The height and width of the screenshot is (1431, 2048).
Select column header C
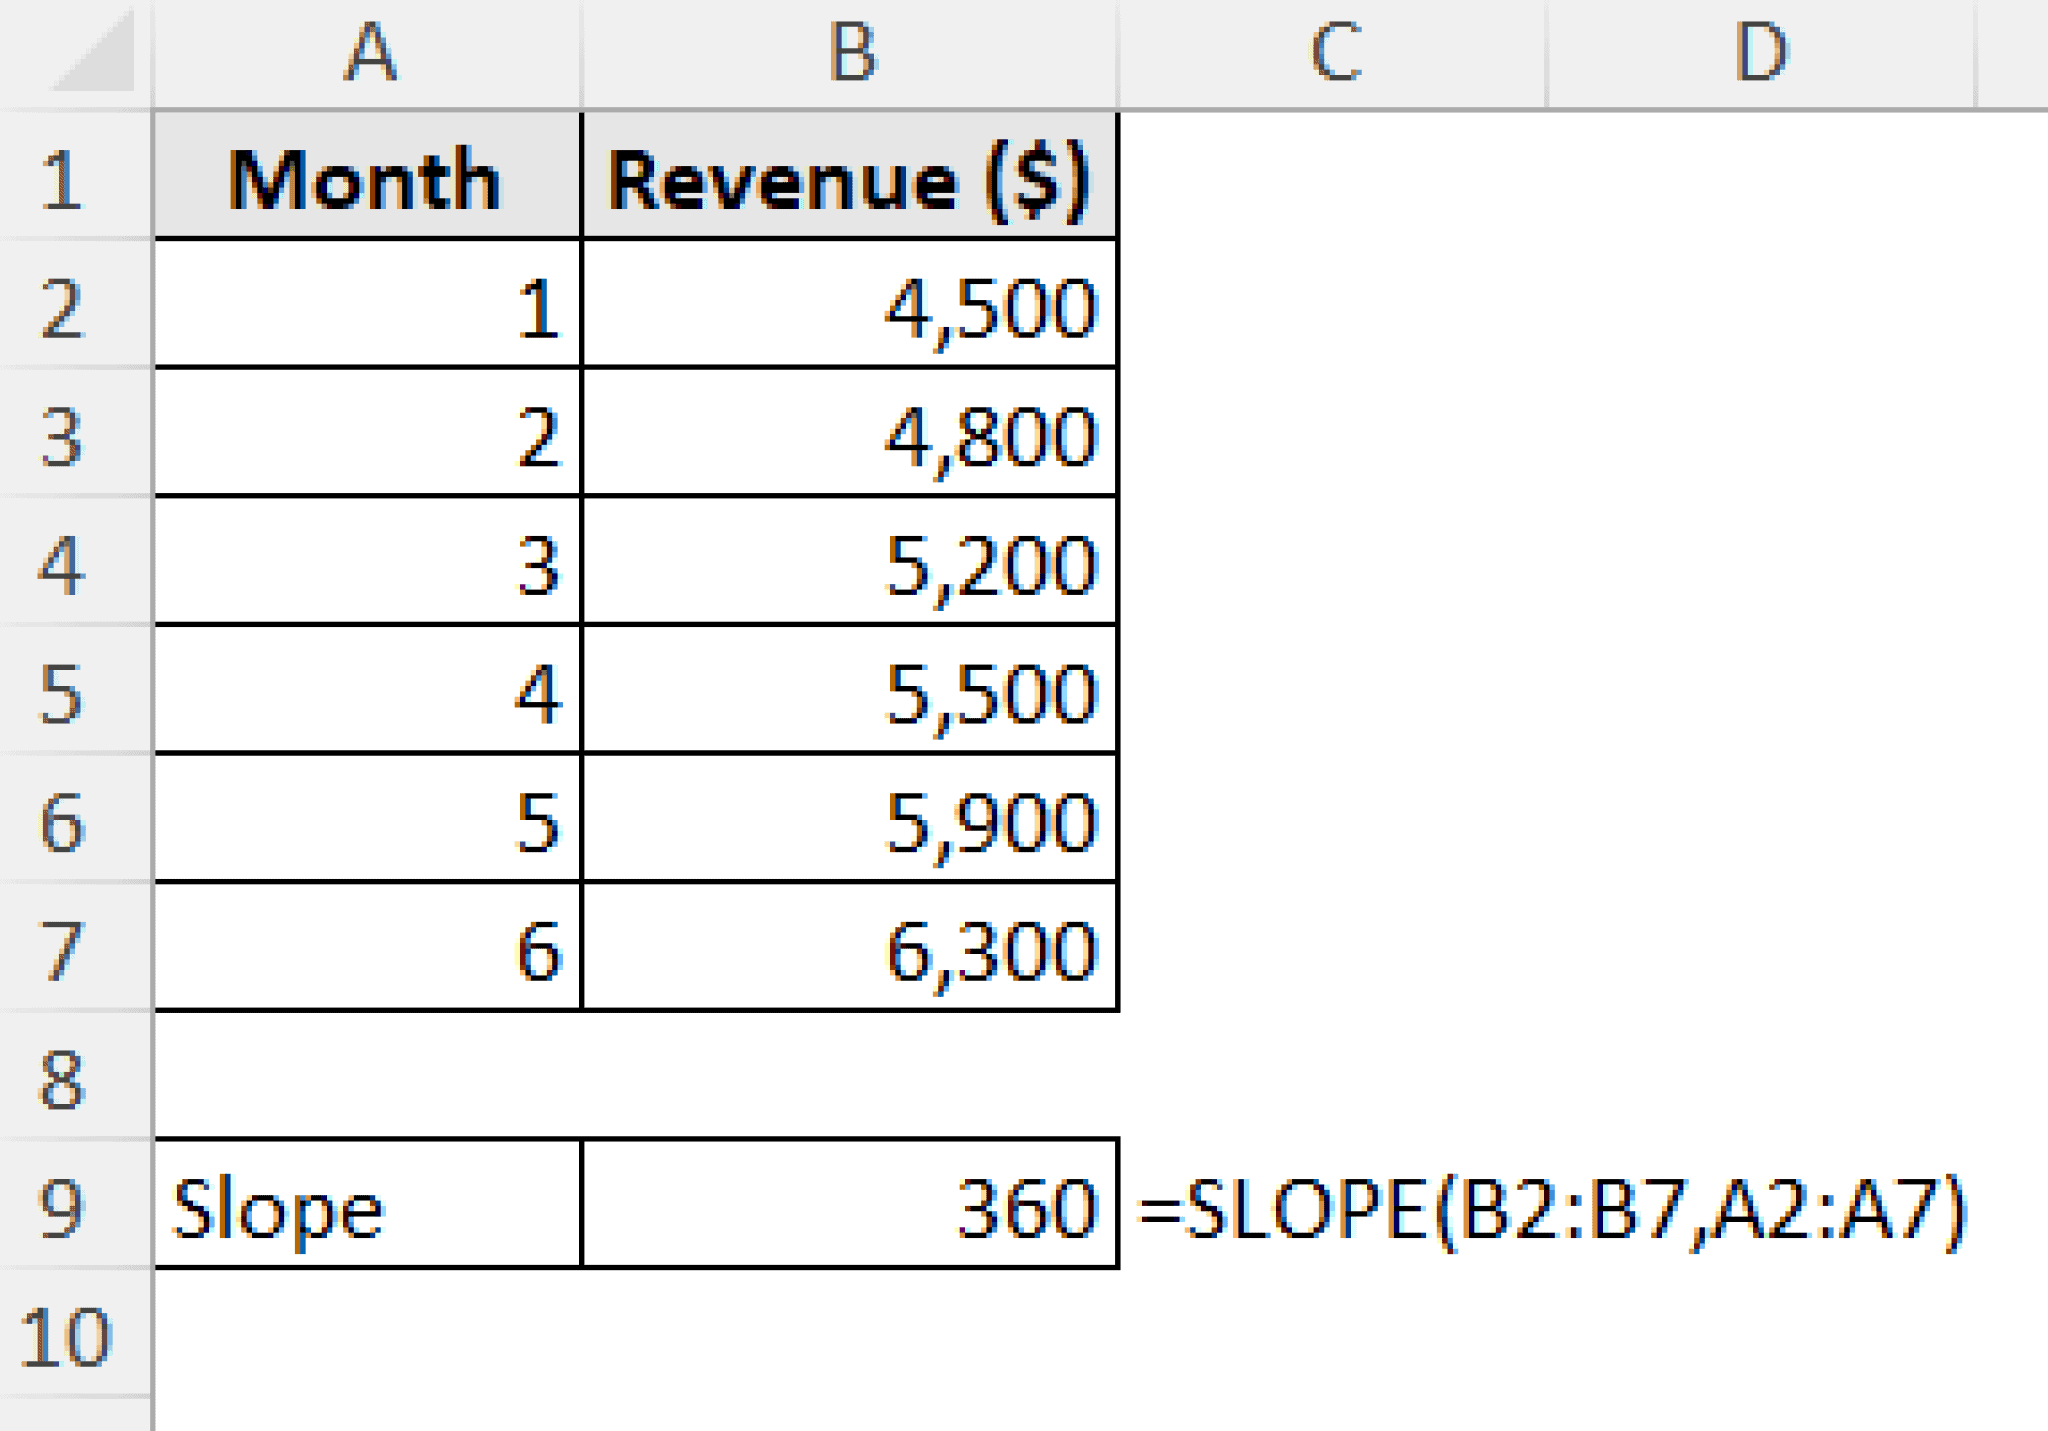pyautogui.click(x=1335, y=50)
